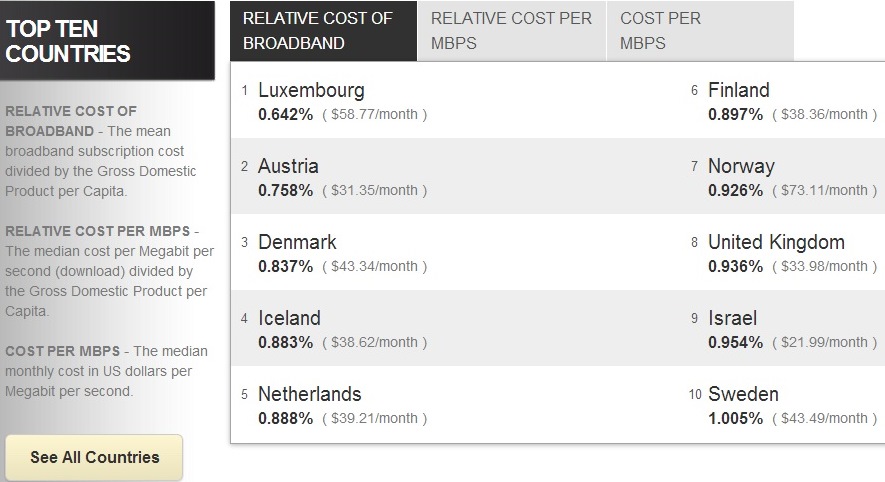
Task: Click Norway's $73.11/month price
Action: (x=824, y=191)
